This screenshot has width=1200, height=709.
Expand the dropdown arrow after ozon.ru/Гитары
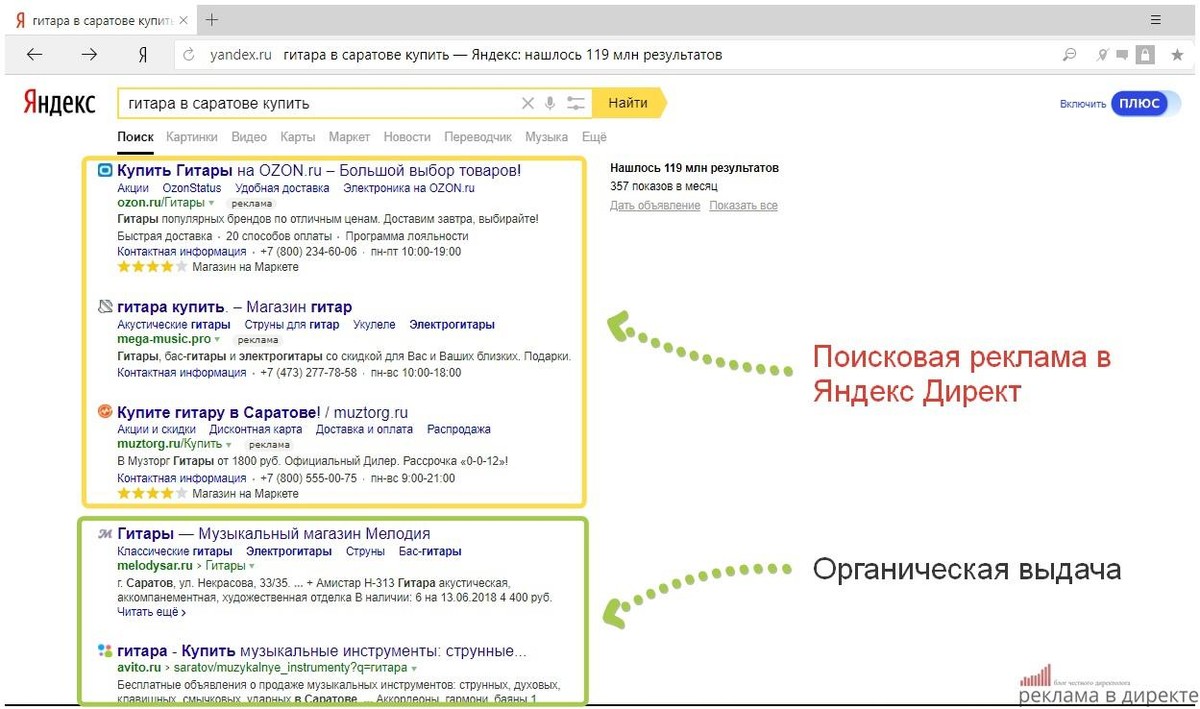pyautogui.click(x=212, y=204)
